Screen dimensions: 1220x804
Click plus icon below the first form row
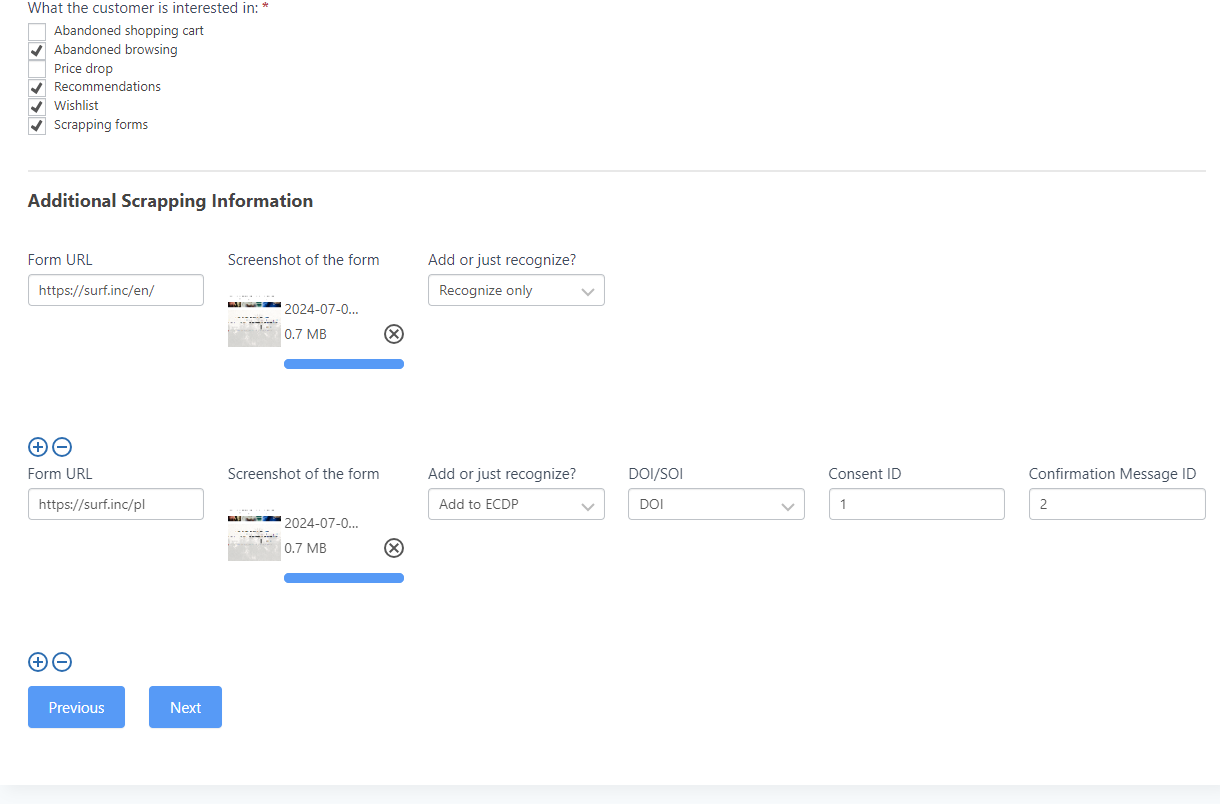click(x=38, y=448)
